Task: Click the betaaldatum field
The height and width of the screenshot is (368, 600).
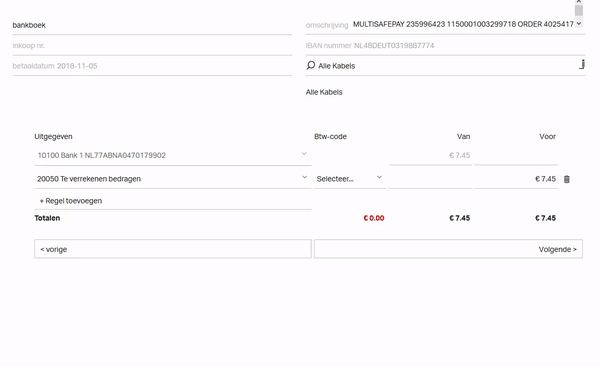Action: click(x=152, y=66)
